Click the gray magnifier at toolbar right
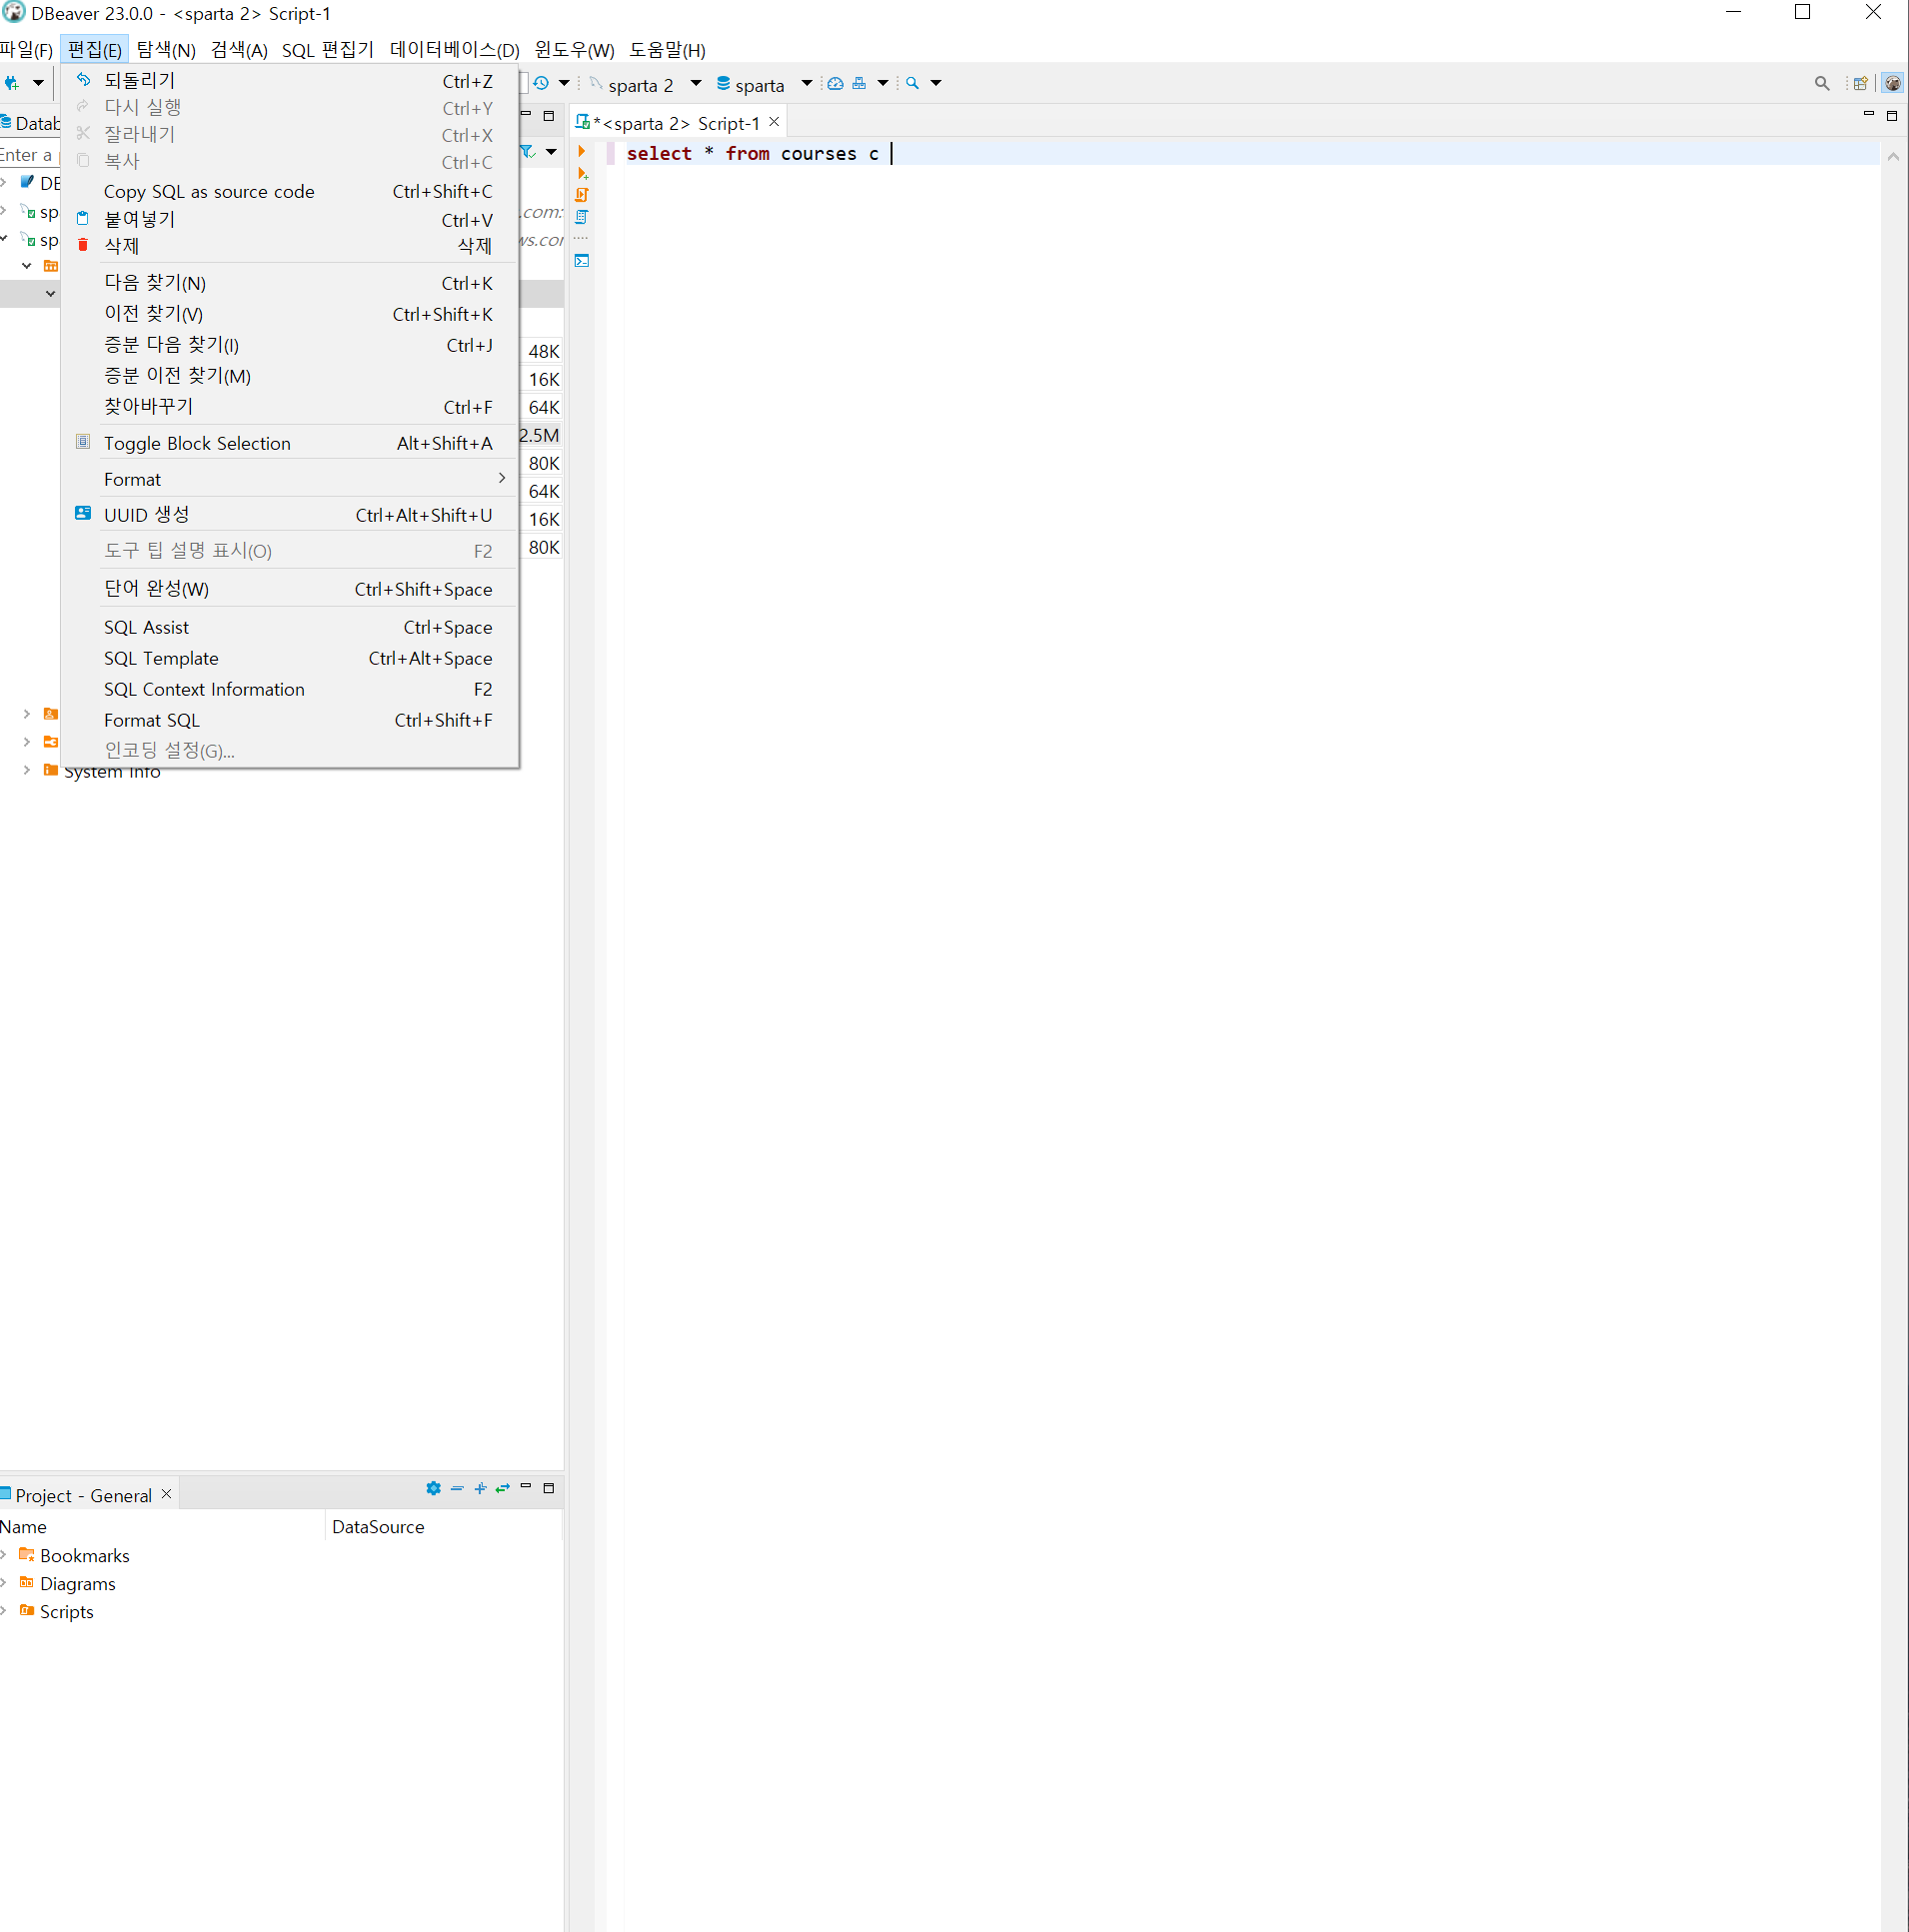The image size is (1909, 1932). pyautogui.click(x=1822, y=83)
